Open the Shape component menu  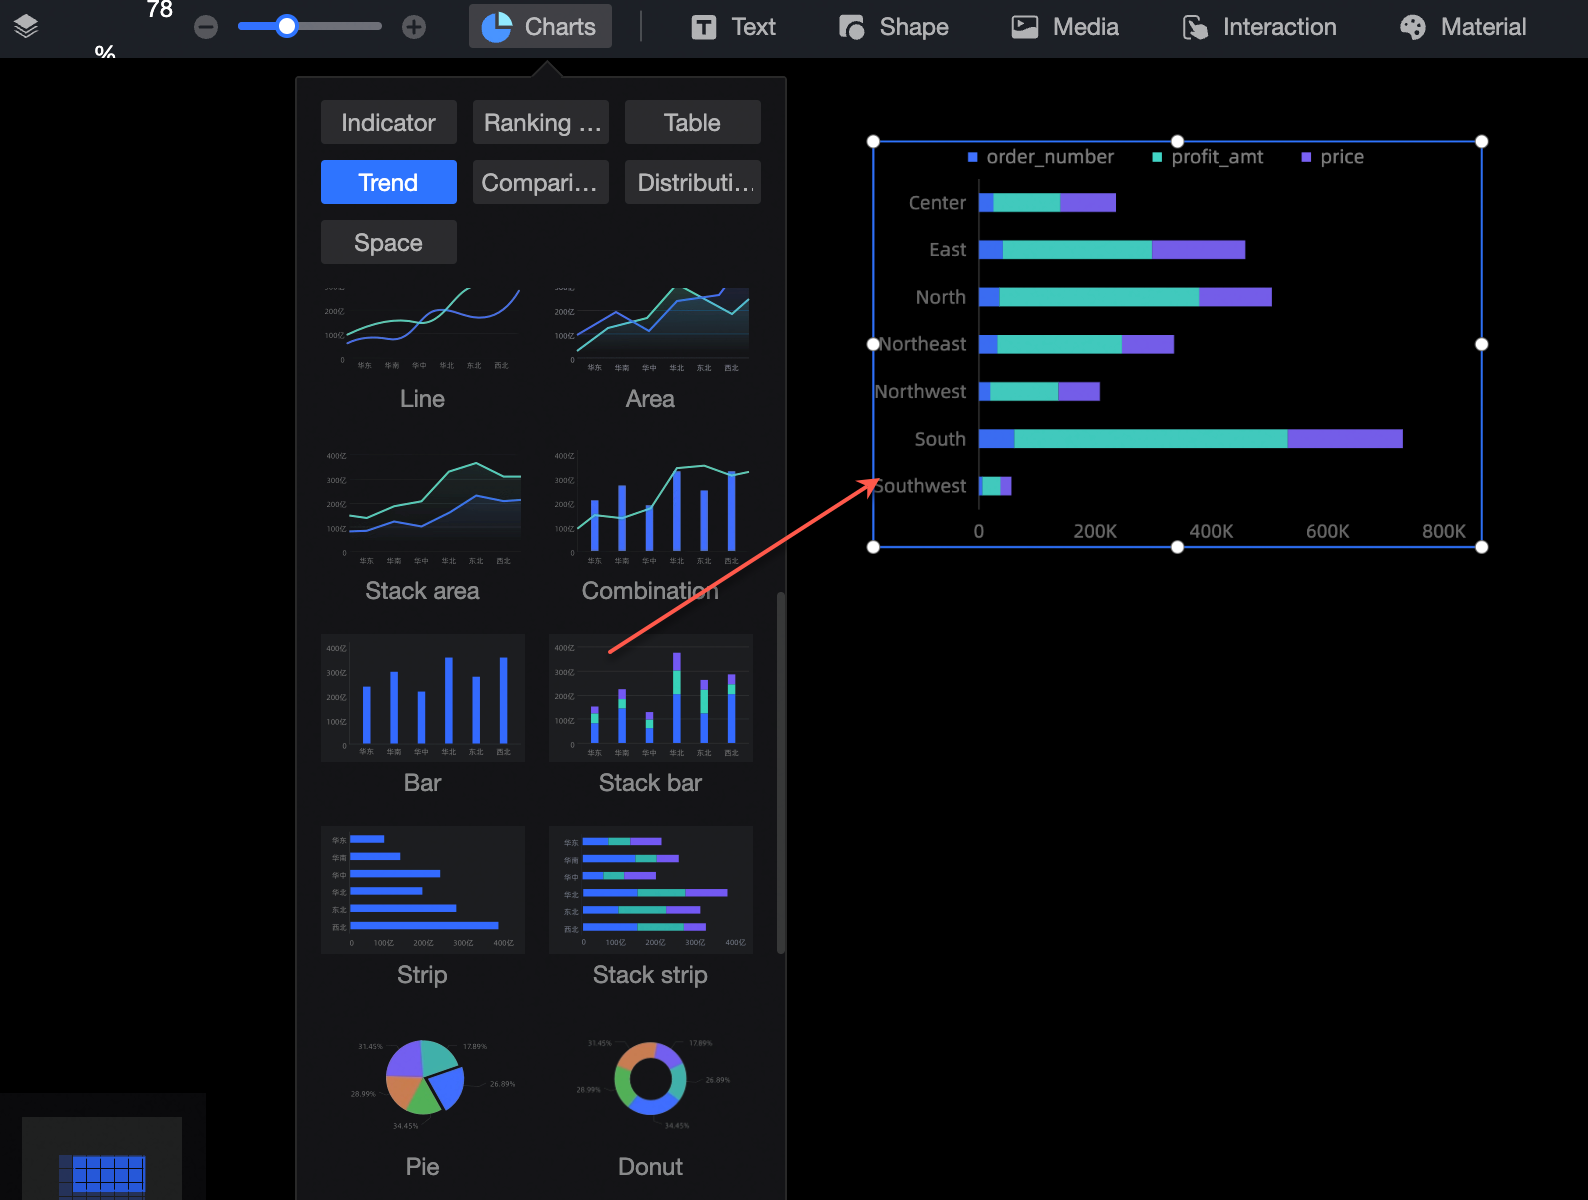[x=894, y=27]
